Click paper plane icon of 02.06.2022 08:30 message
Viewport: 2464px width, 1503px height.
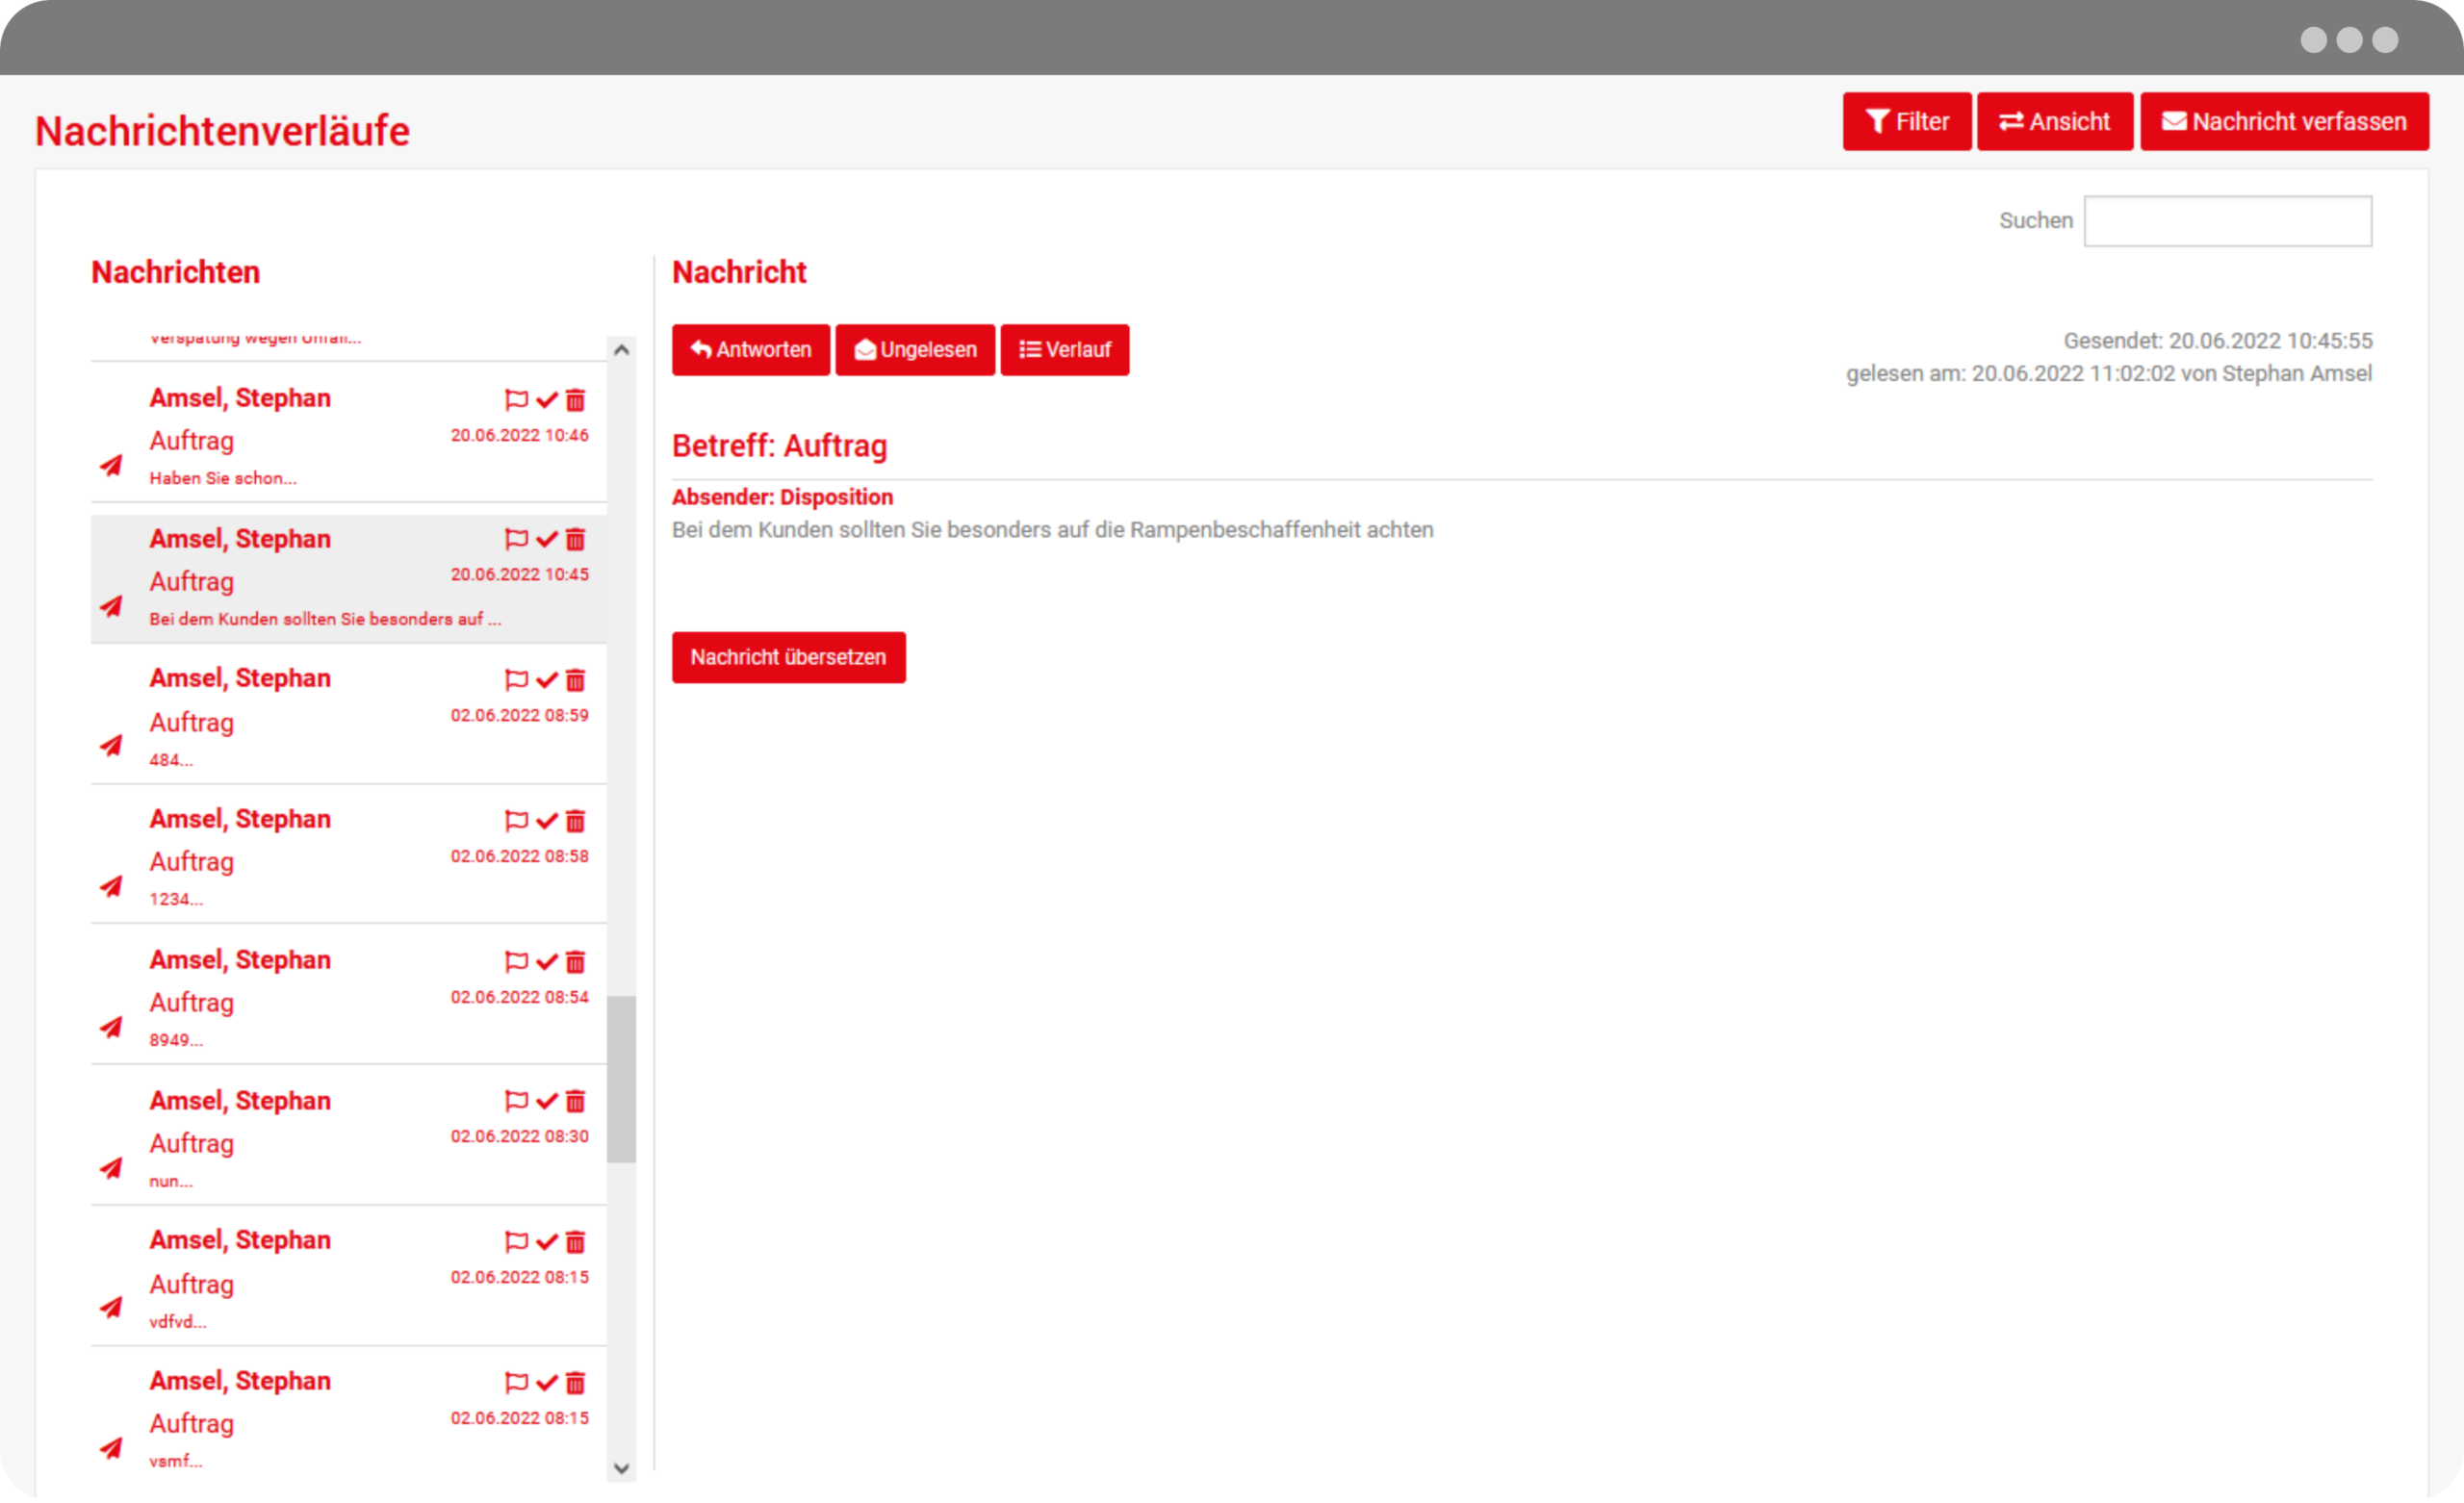pos(111,1168)
